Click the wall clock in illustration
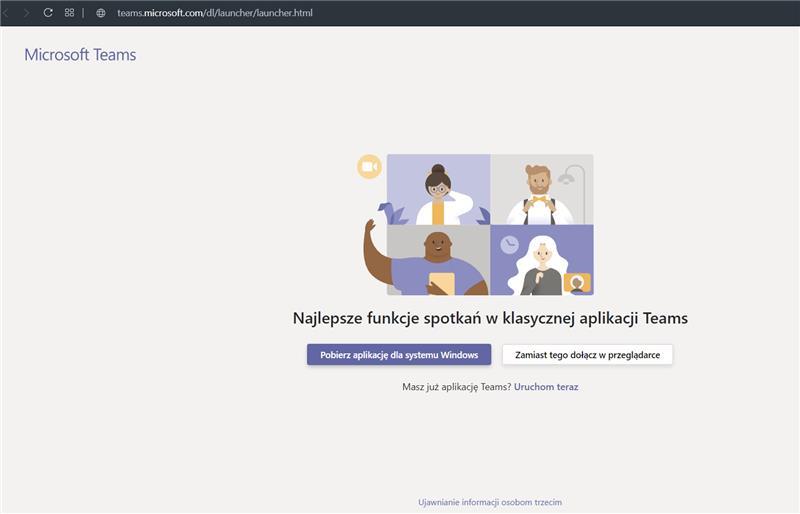This screenshot has width=800, height=514. (510, 244)
